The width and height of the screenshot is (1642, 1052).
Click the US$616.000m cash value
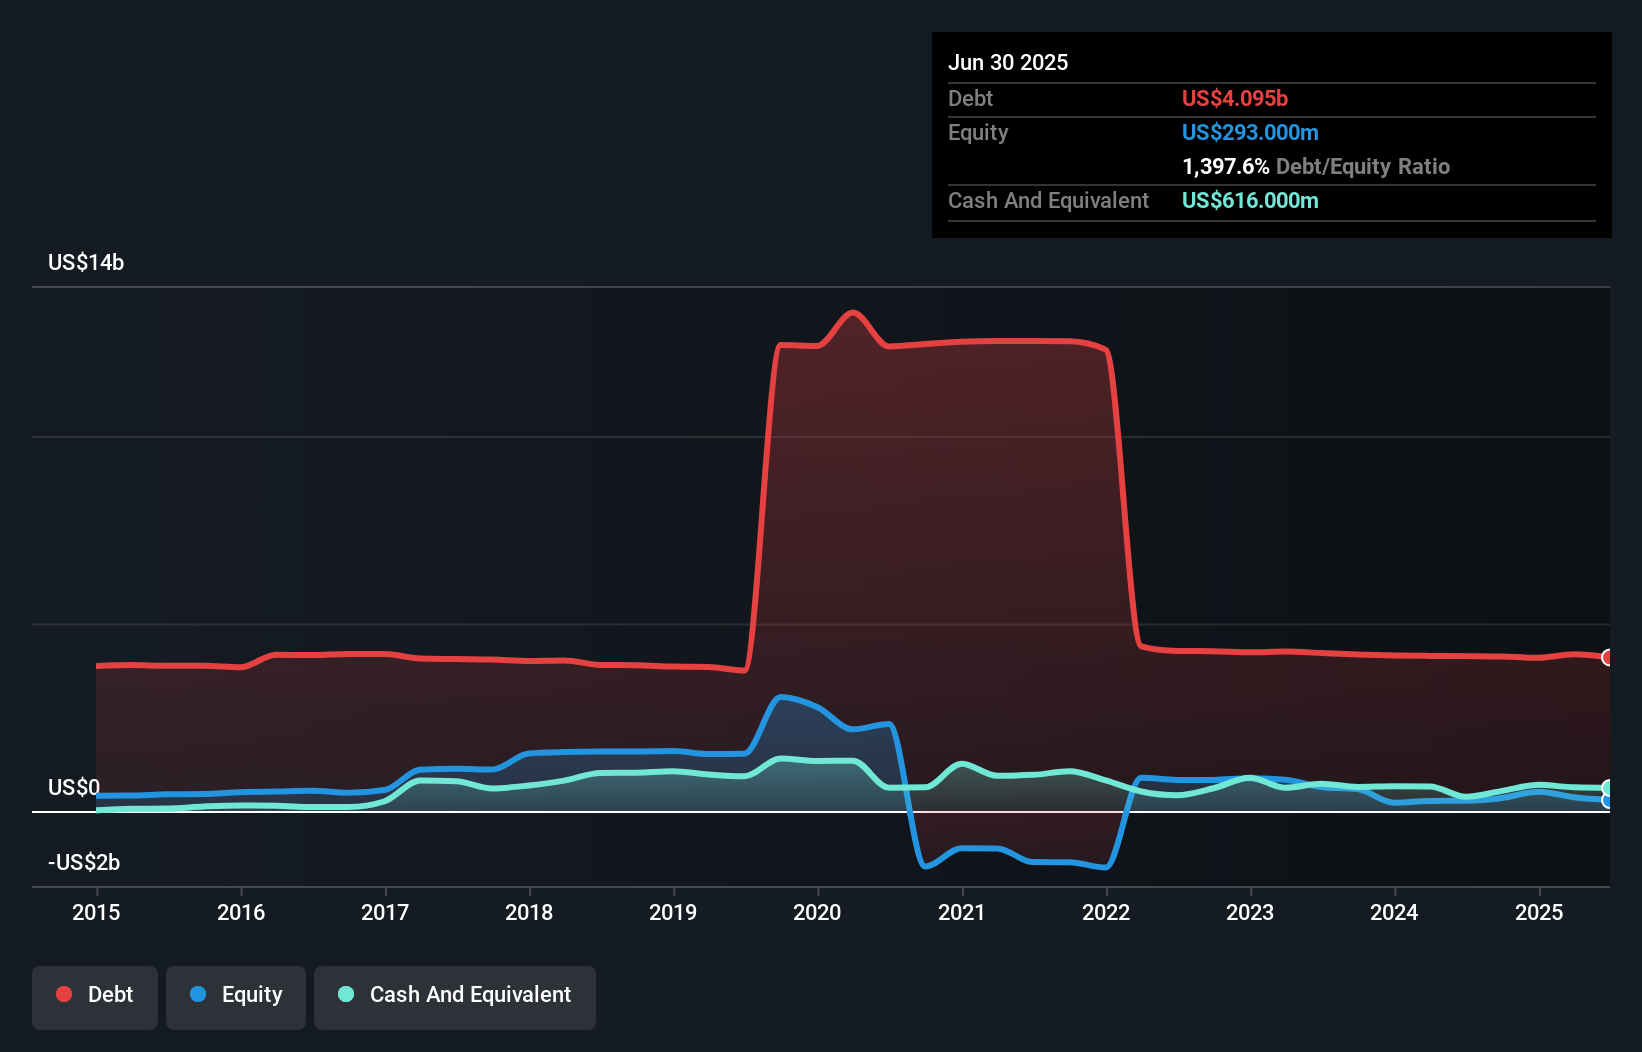[1250, 200]
